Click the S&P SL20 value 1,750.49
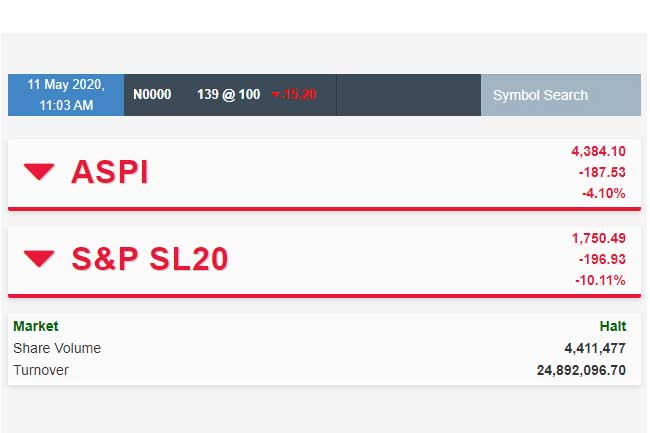Screen dimensions: 650x433 (x=598, y=238)
